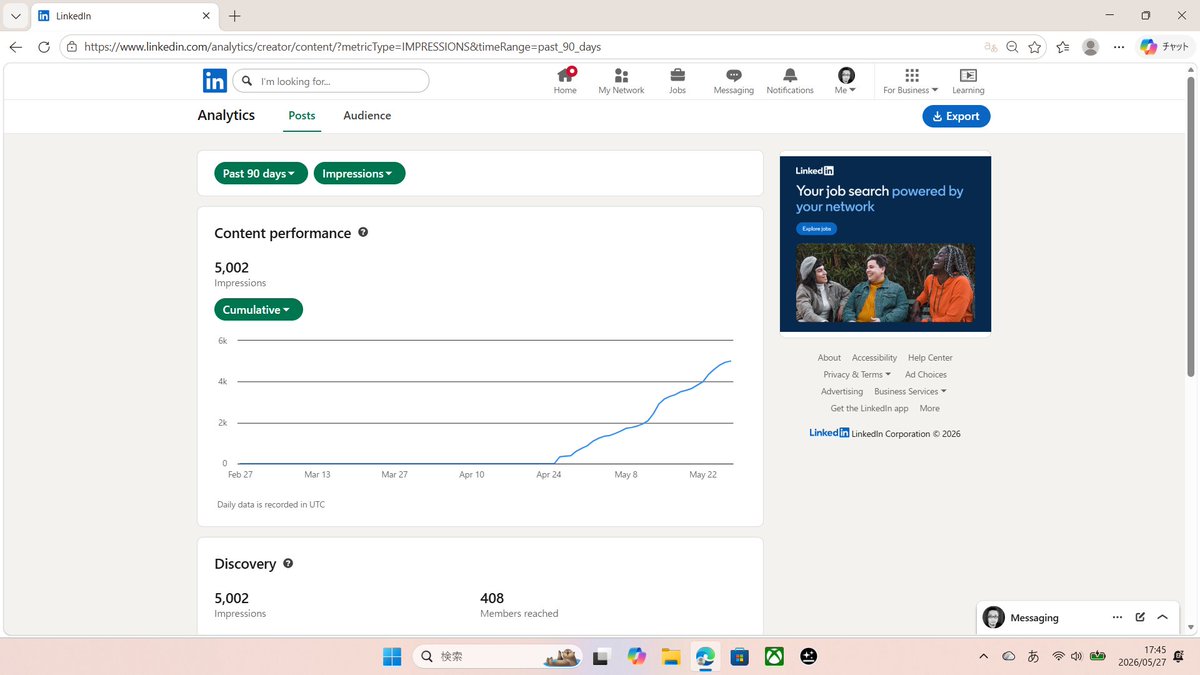
Task: Expand the Me profile menu
Action: click(846, 81)
